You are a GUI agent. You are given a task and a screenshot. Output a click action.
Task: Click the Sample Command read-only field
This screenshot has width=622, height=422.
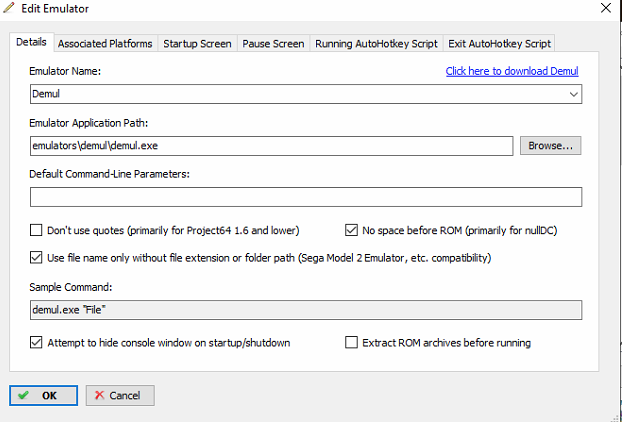306,310
